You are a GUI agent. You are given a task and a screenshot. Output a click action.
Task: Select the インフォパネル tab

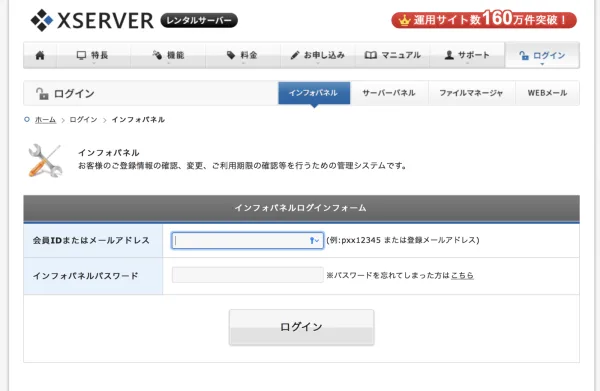(314, 93)
